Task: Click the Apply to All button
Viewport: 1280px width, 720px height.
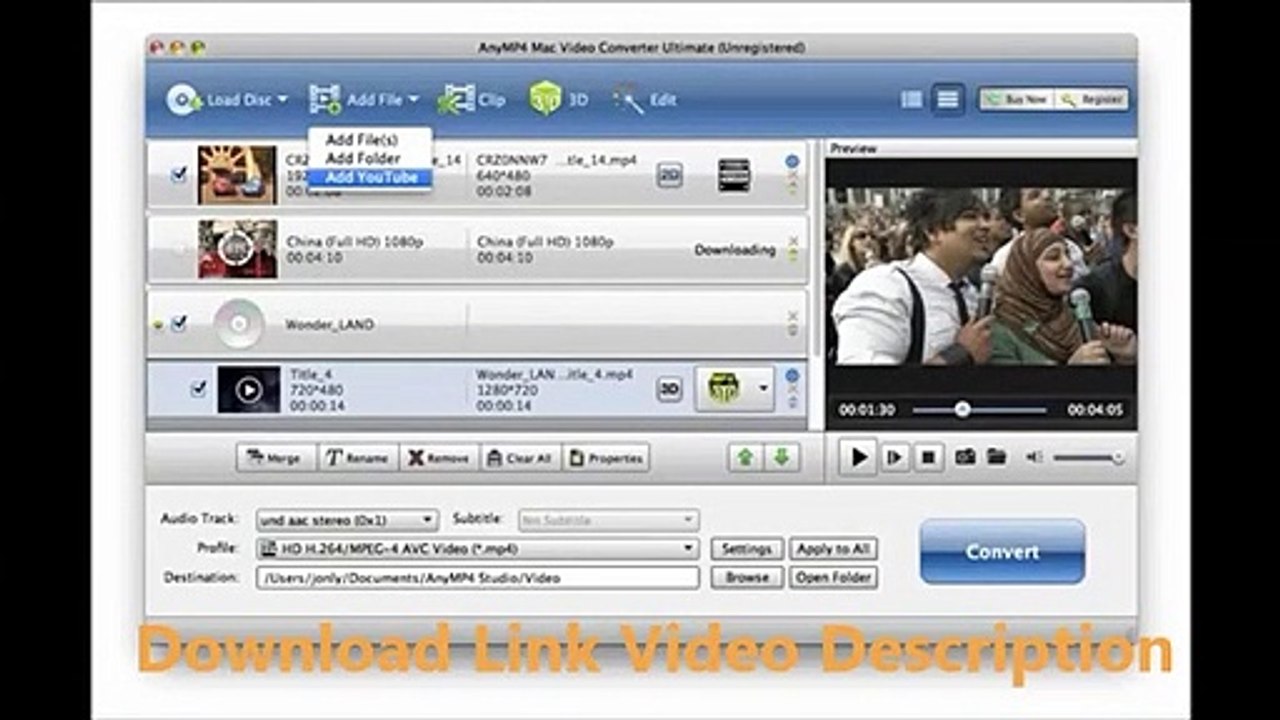Action: (834, 549)
